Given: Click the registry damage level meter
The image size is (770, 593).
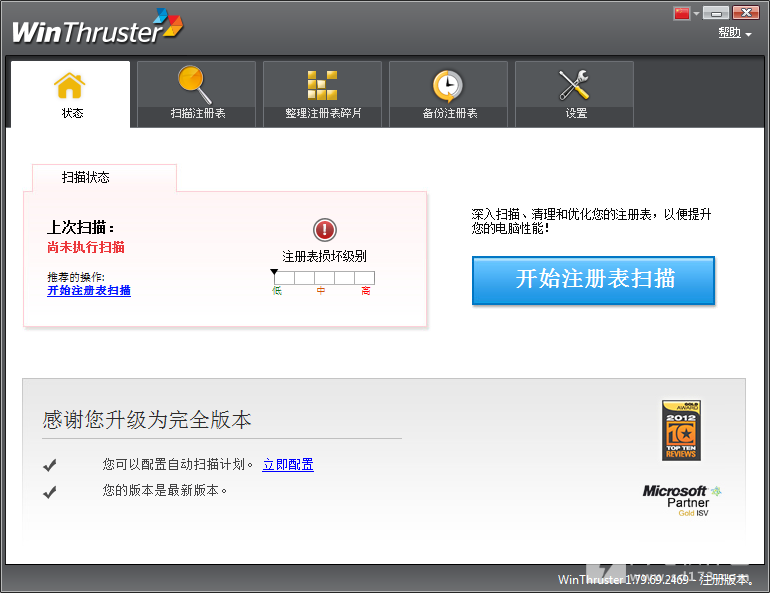Looking at the screenshot, I should pyautogui.click(x=325, y=278).
